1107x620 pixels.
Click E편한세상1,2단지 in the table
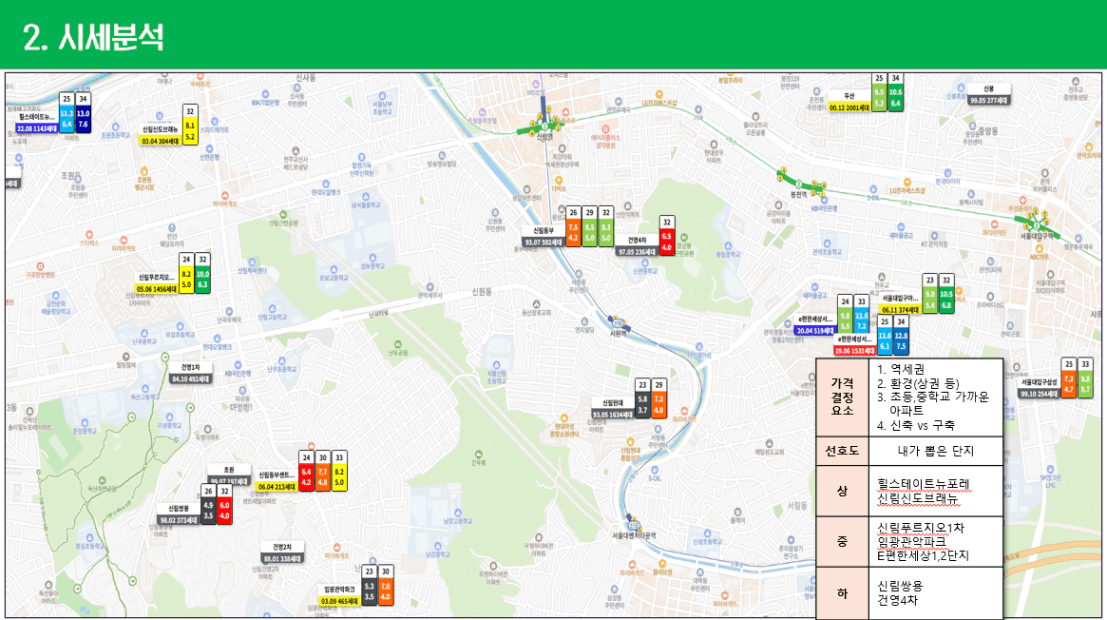tap(923, 556)
